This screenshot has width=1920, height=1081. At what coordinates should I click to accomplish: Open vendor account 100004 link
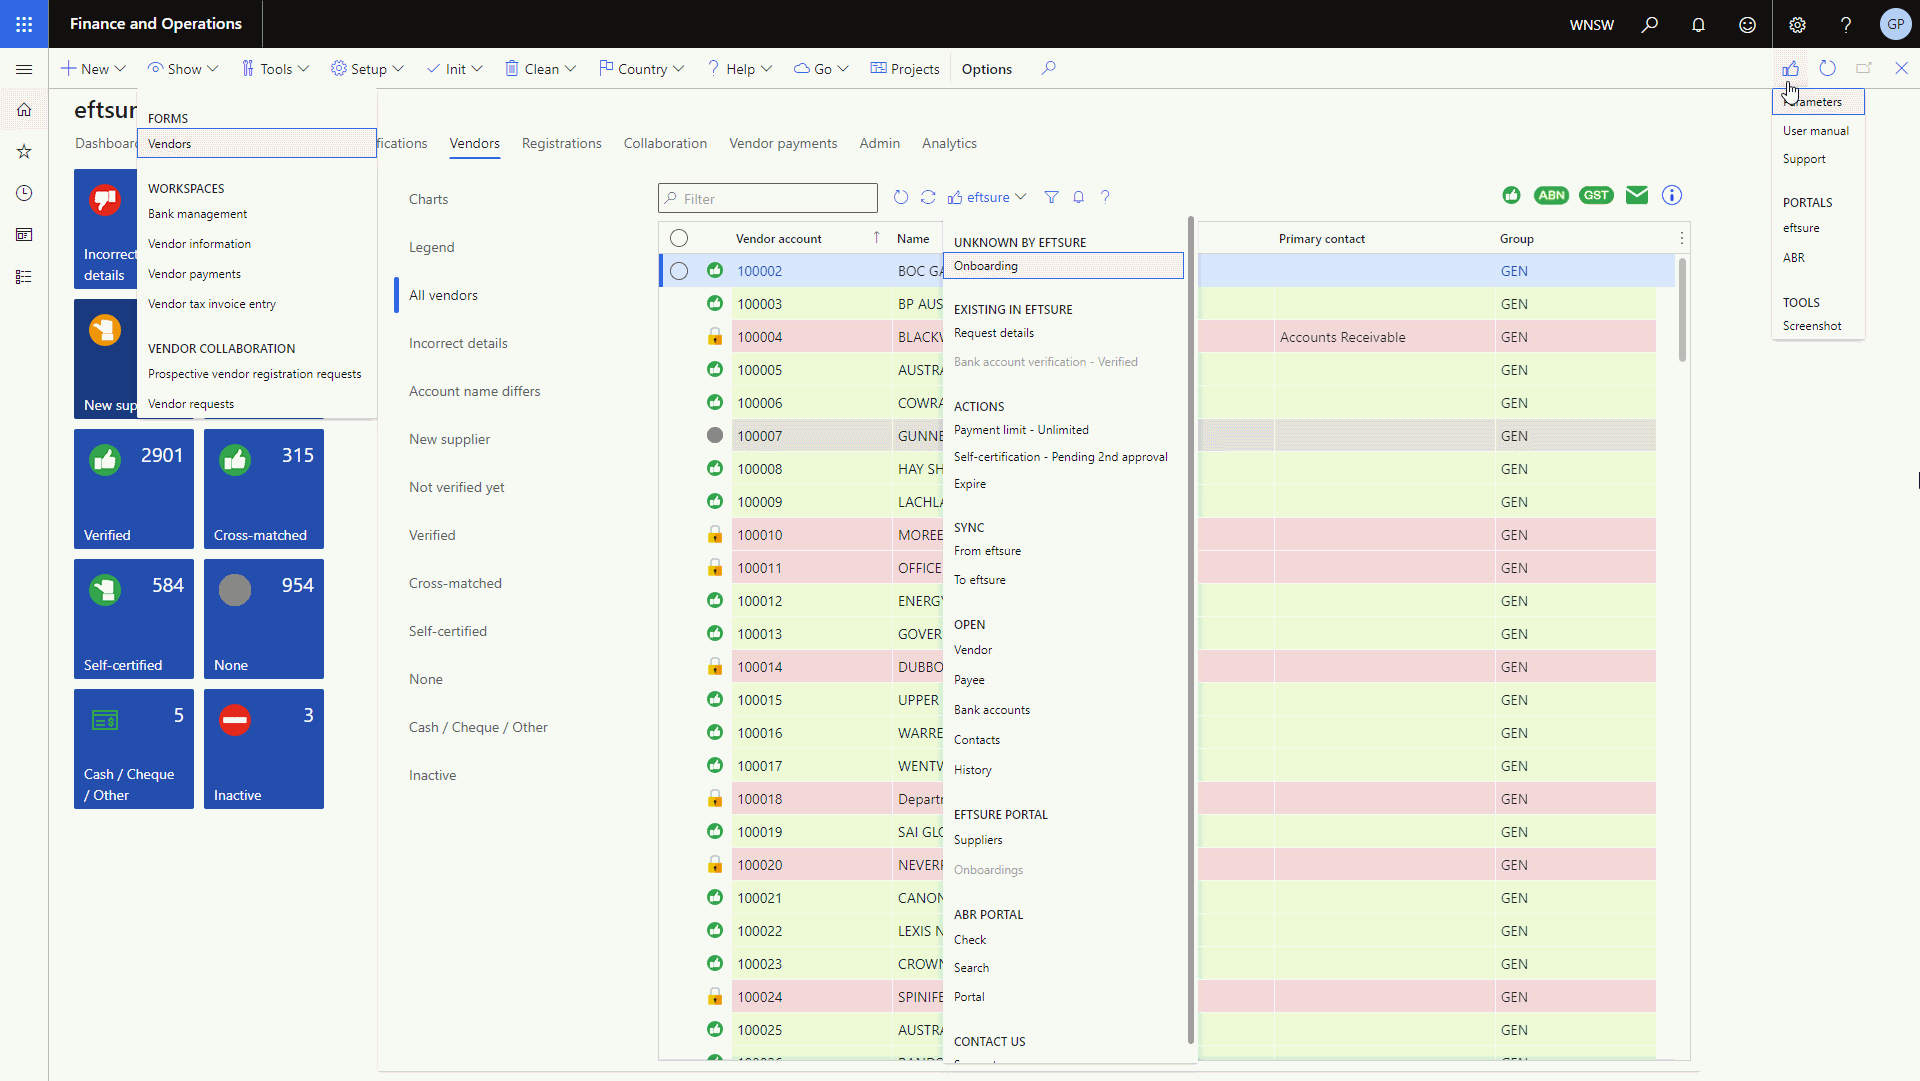760,337
